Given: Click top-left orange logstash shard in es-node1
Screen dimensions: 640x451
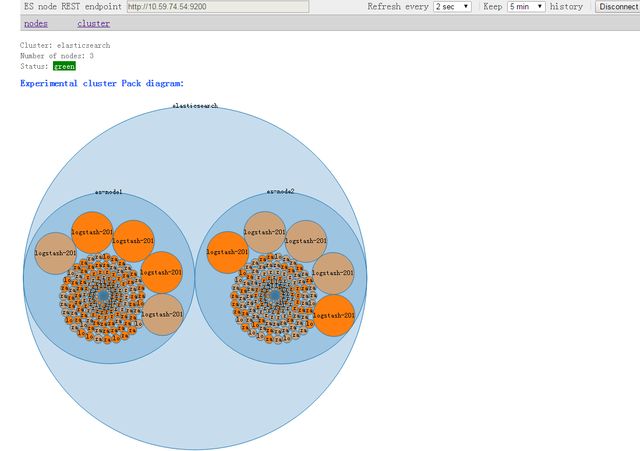Looking at the screenshot, I should click(x=92, y=232).
